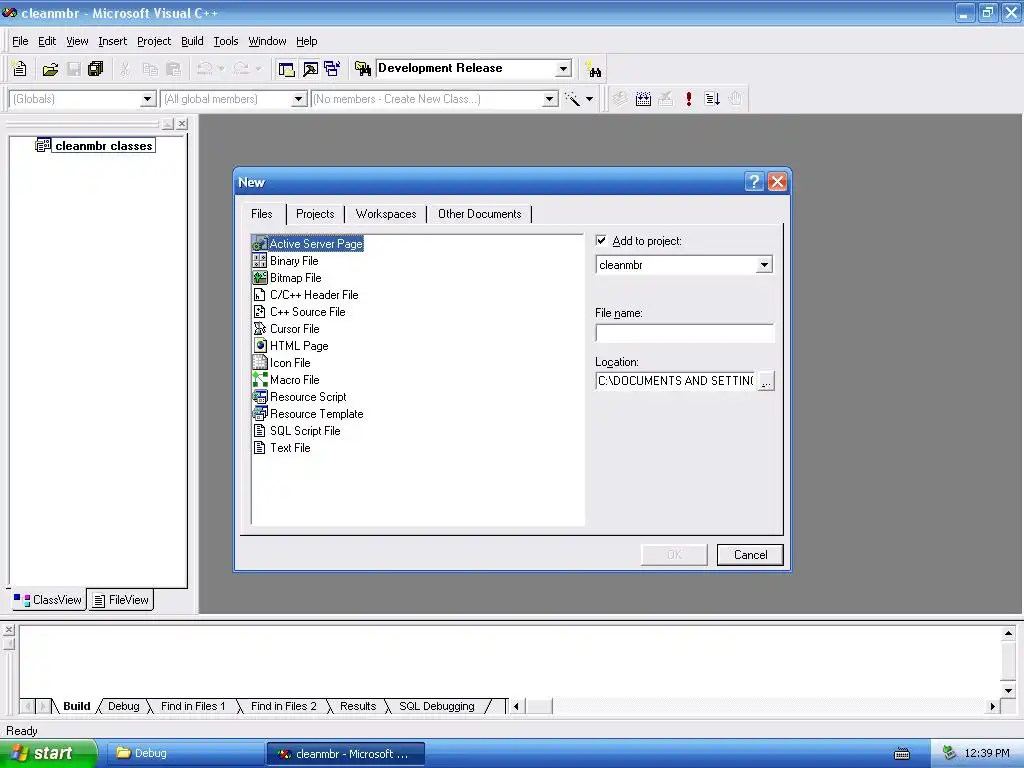
Task: Click the New Text File toolbar icon
Action: 19,69
